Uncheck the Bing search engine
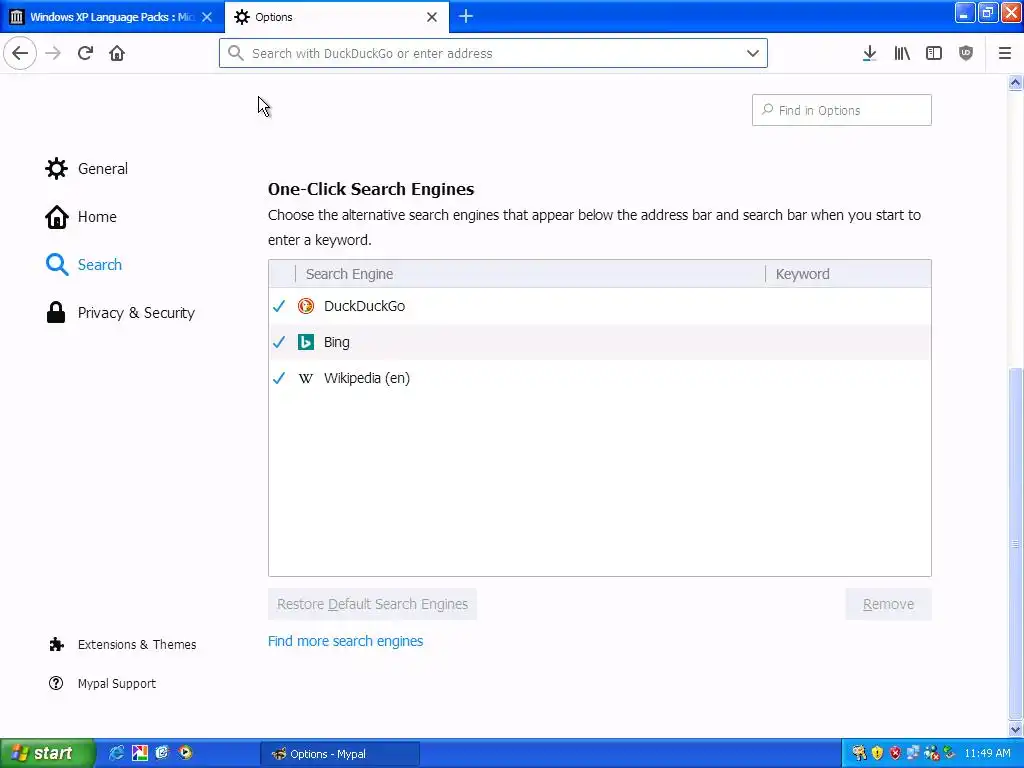 pyautogui.click(x=279, y=342)
